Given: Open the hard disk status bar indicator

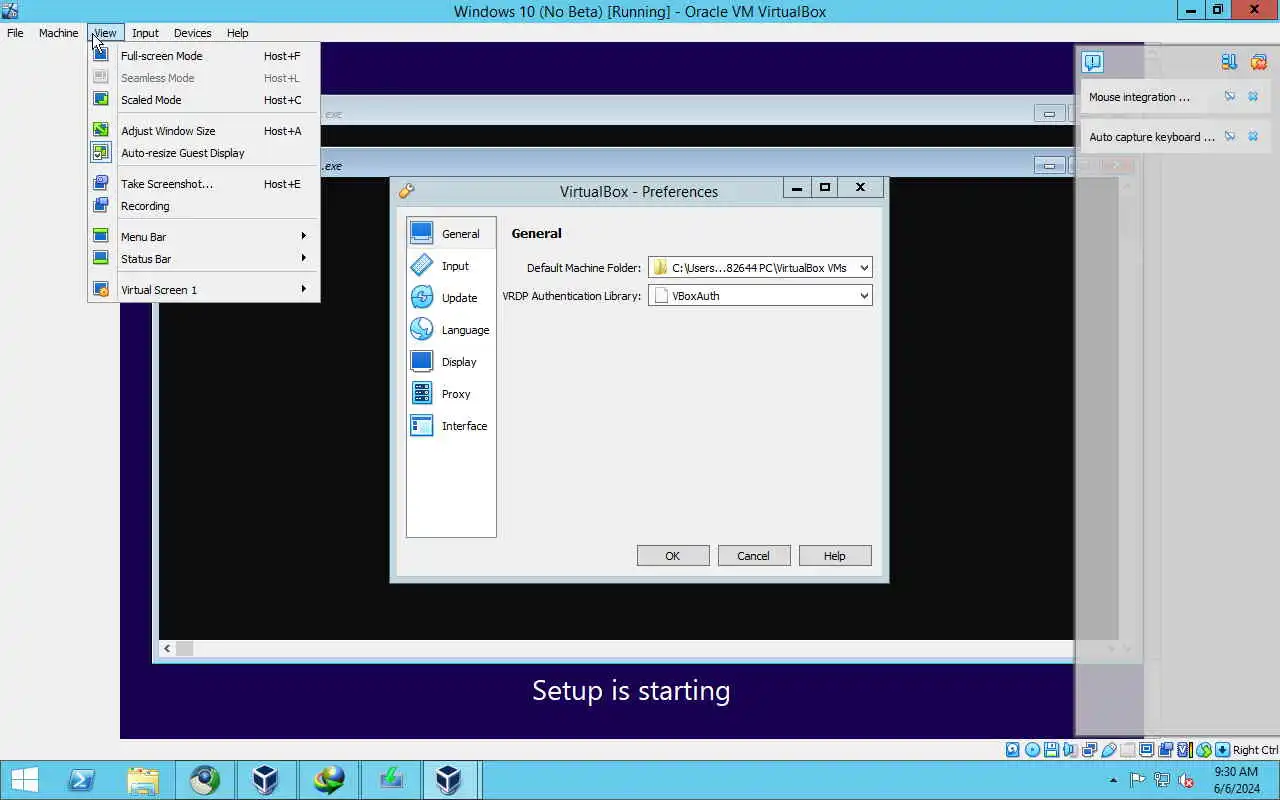Looking at the screenshot, I should [1012, 750].
